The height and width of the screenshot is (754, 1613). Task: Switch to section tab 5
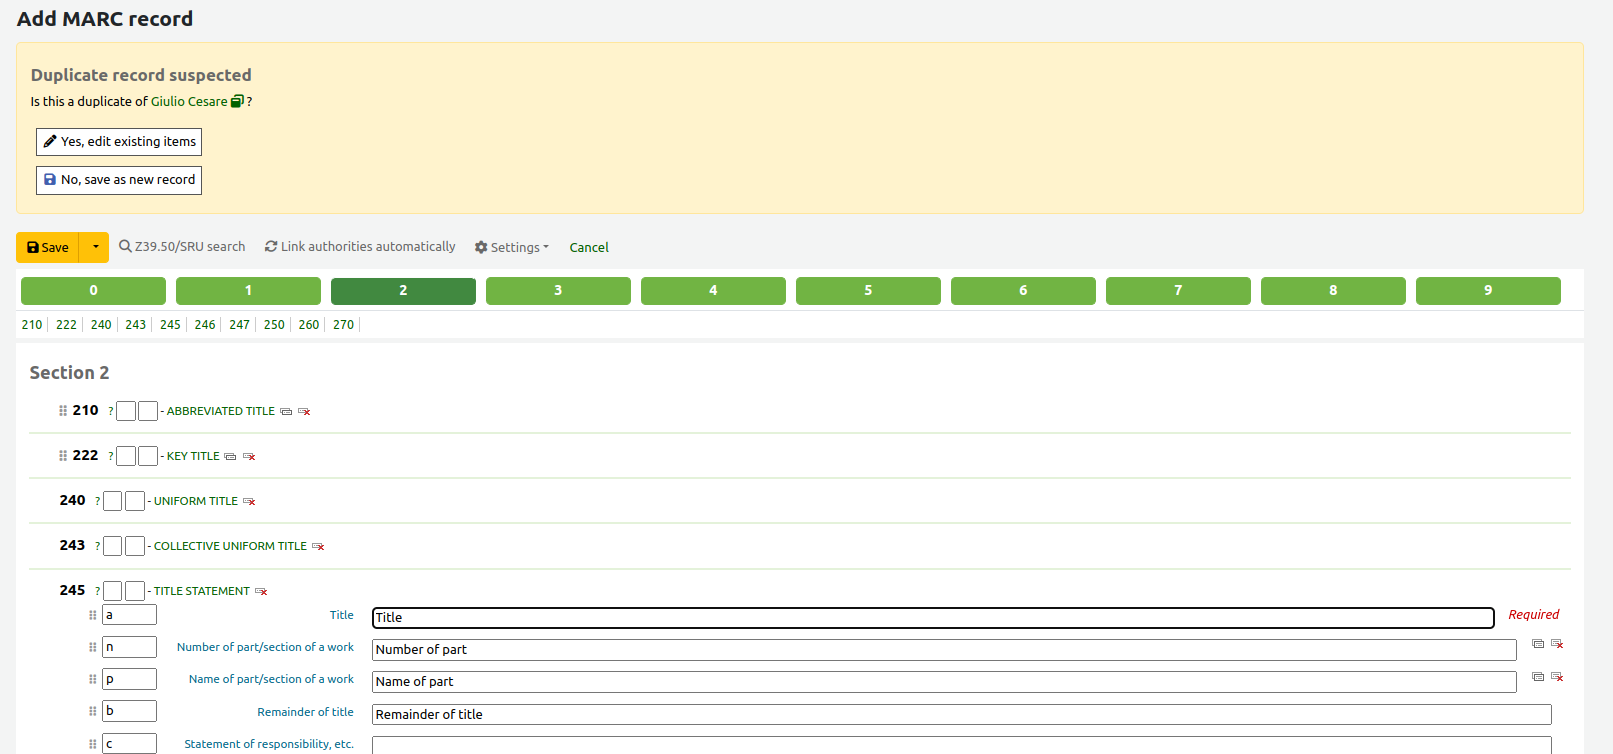tap(868, 291)
